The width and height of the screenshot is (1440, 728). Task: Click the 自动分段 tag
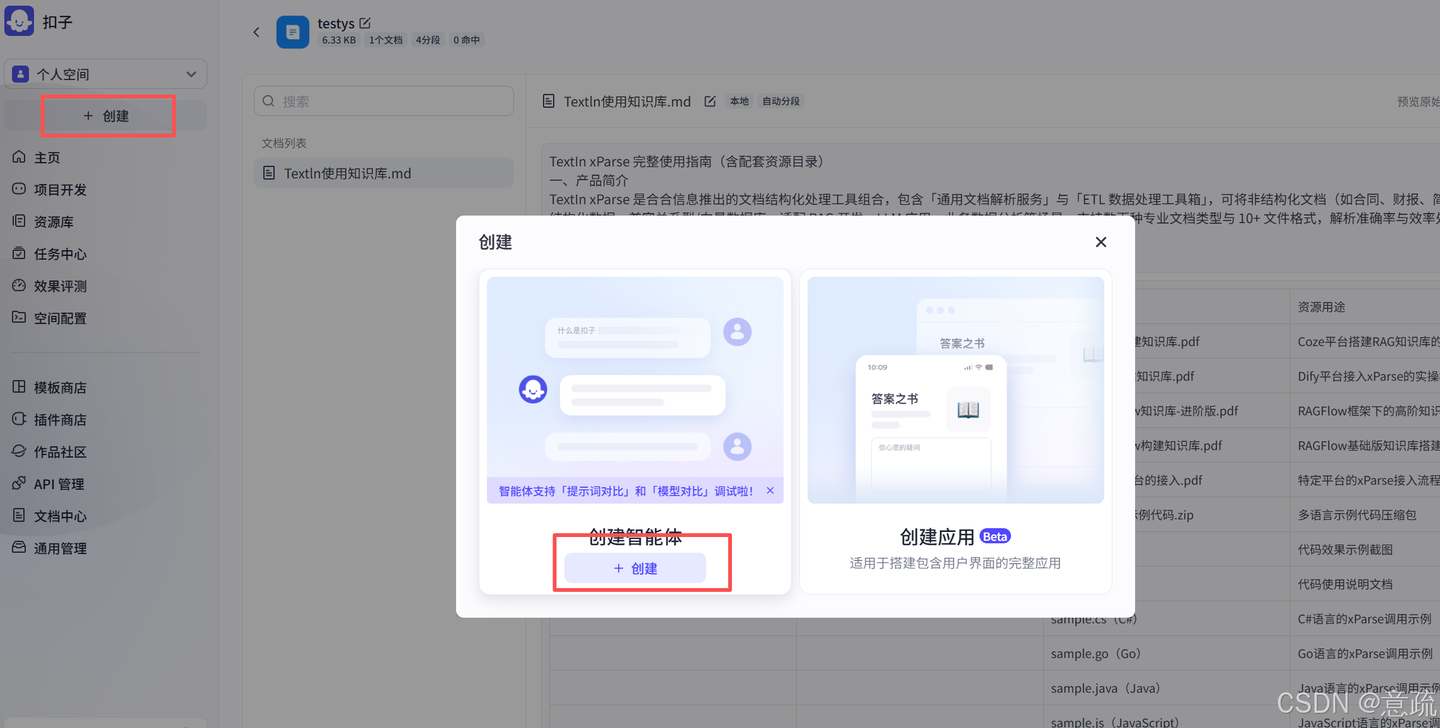click(781, 101)
